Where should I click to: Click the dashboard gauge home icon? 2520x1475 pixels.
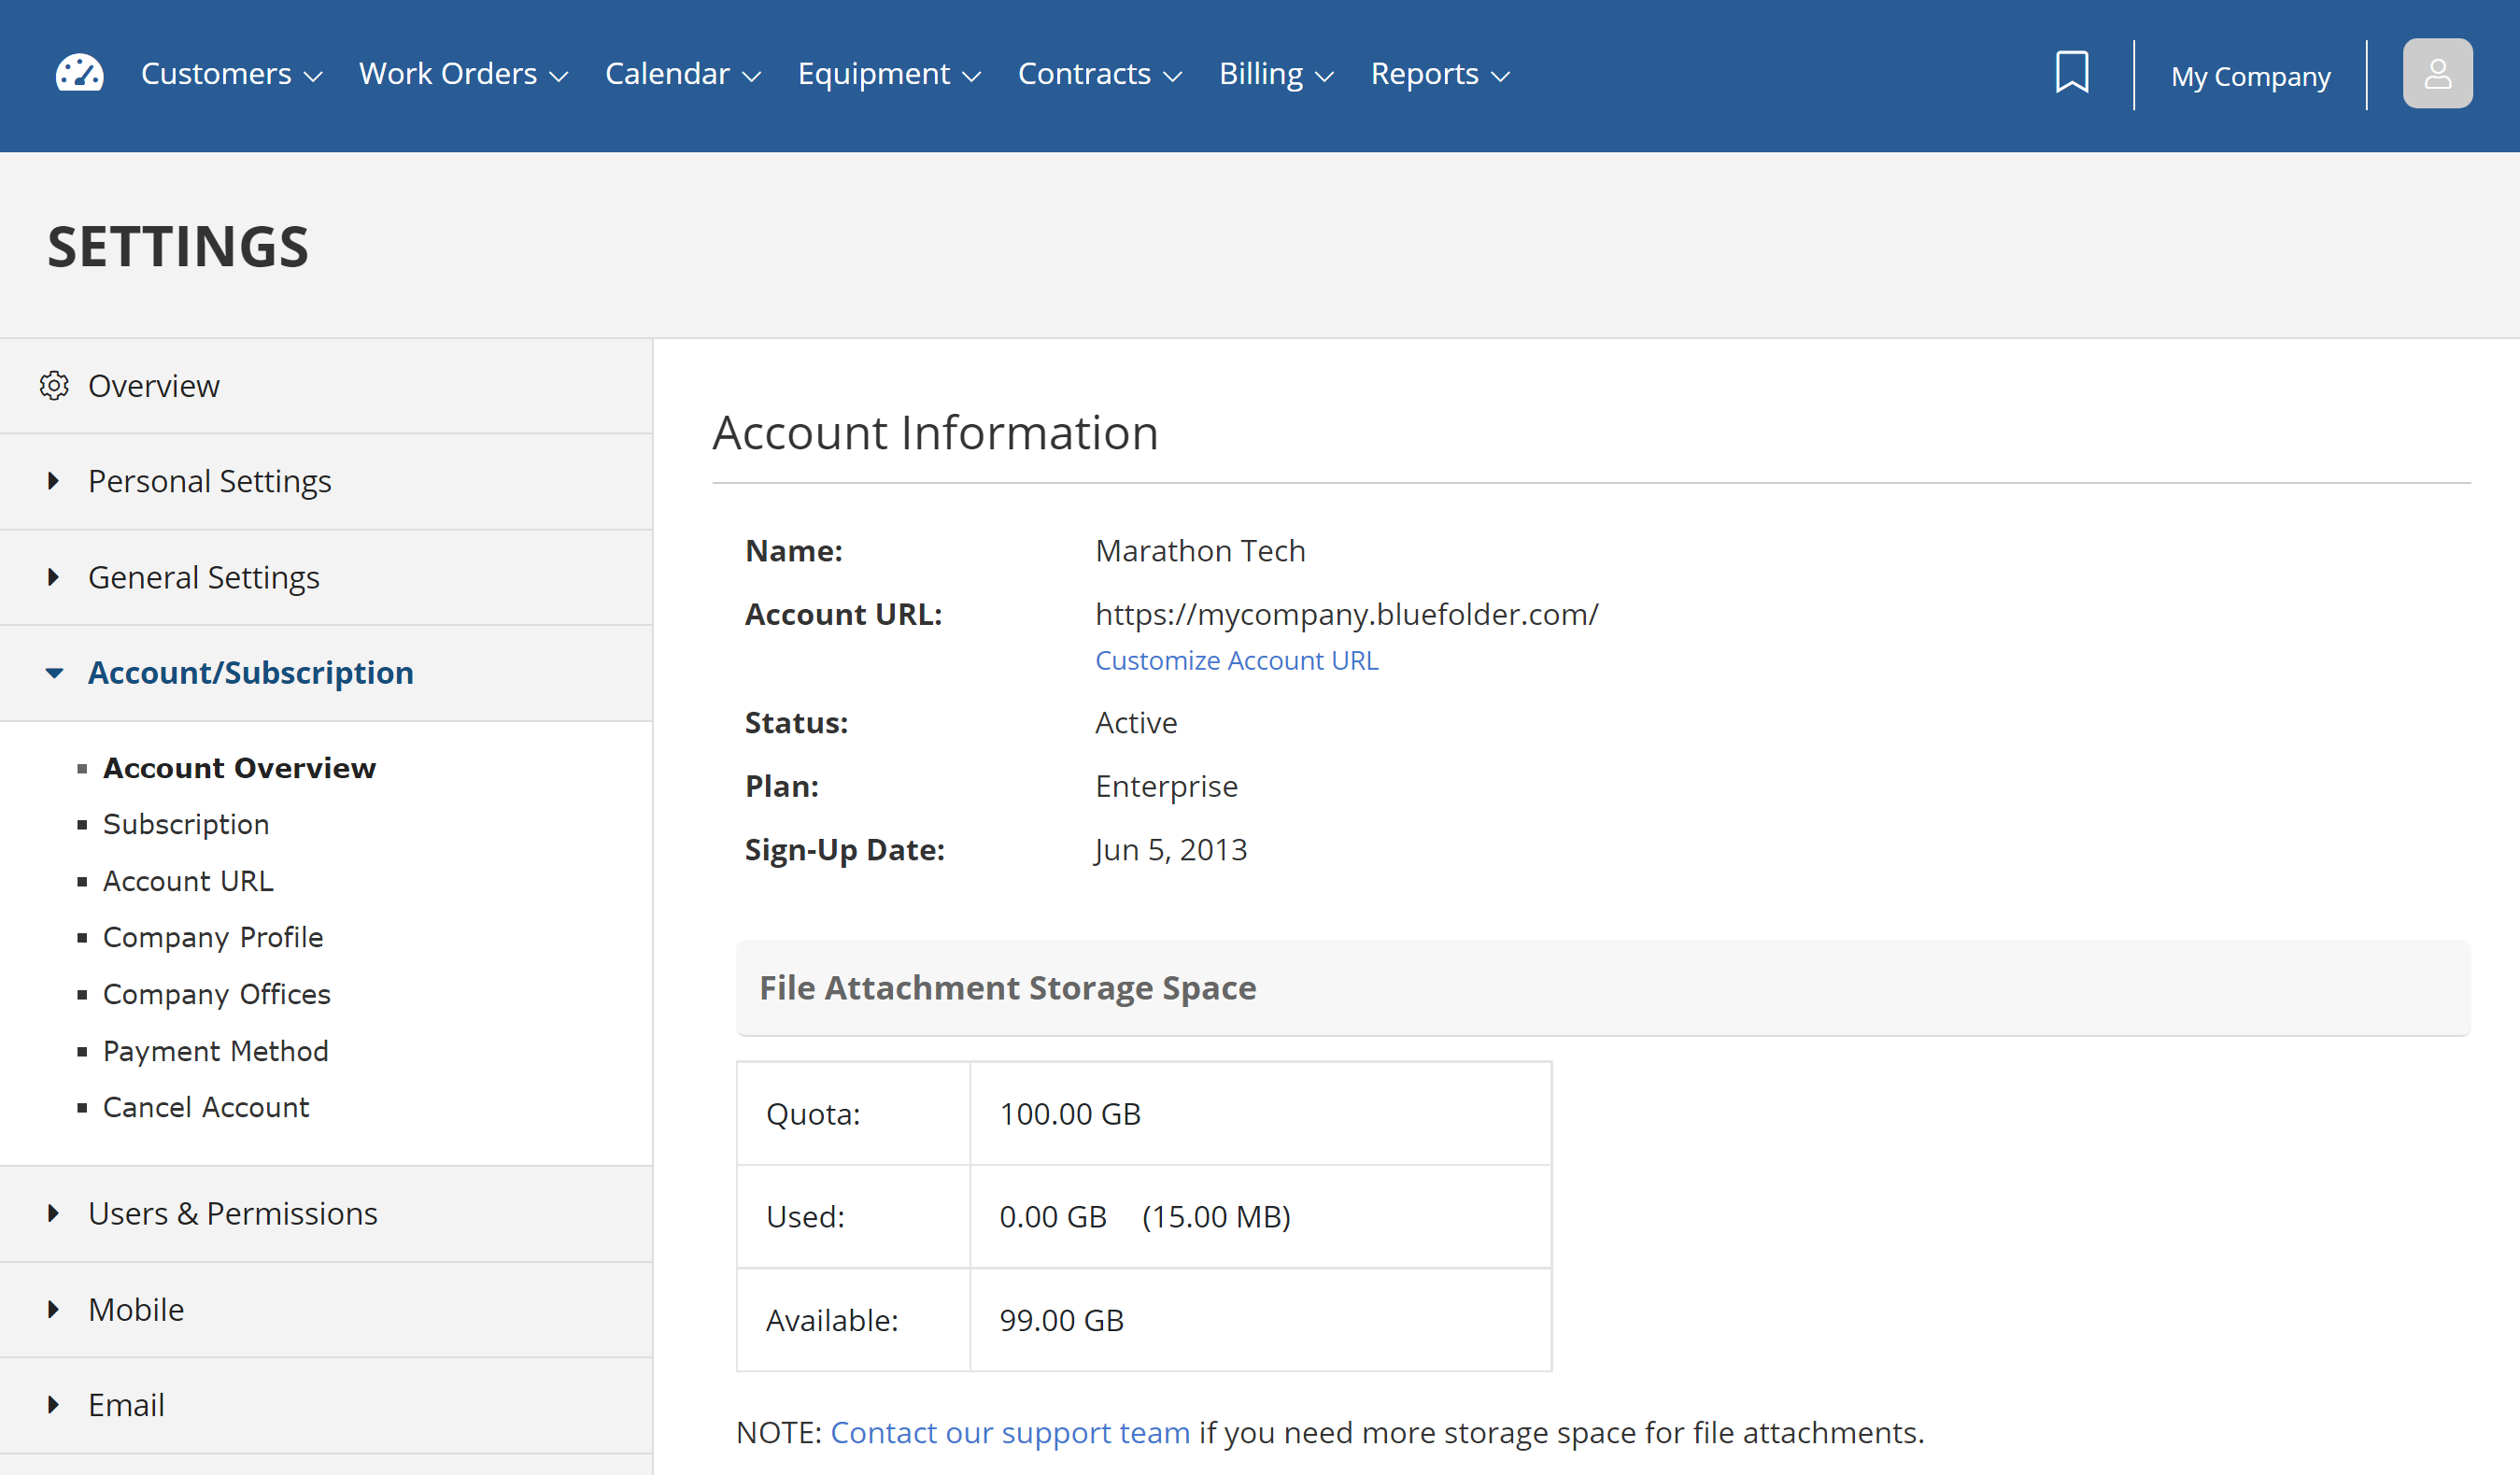coord(79,73)
